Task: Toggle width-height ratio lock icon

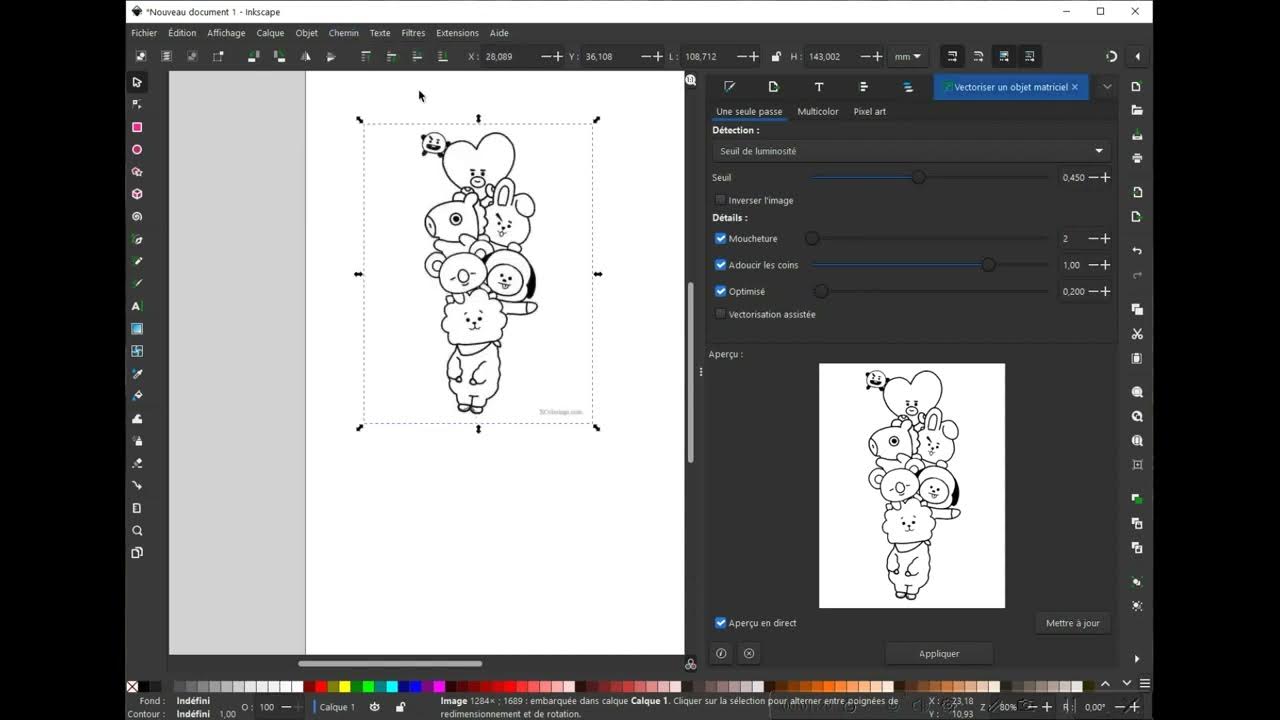Action: [x=775, y=56]
